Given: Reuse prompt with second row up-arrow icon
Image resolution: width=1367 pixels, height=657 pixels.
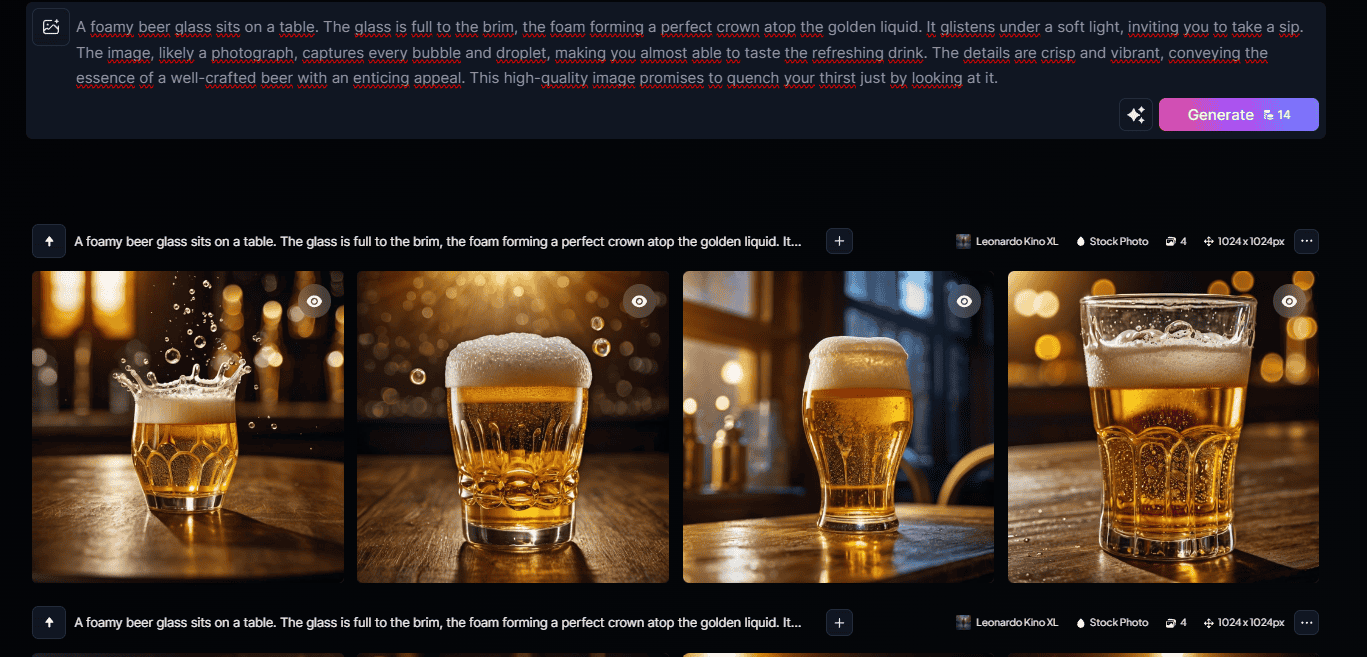Looking at the screenshot, I should 49,622.
